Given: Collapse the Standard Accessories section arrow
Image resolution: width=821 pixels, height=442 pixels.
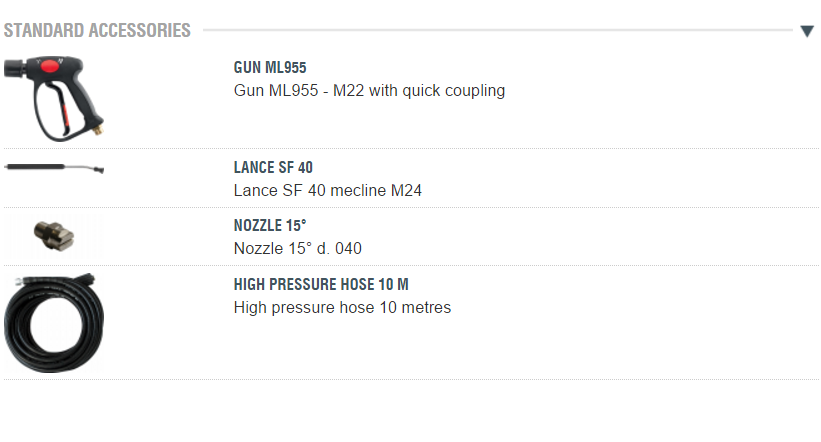Looking at the screenshot, I should tap(807, 31).
